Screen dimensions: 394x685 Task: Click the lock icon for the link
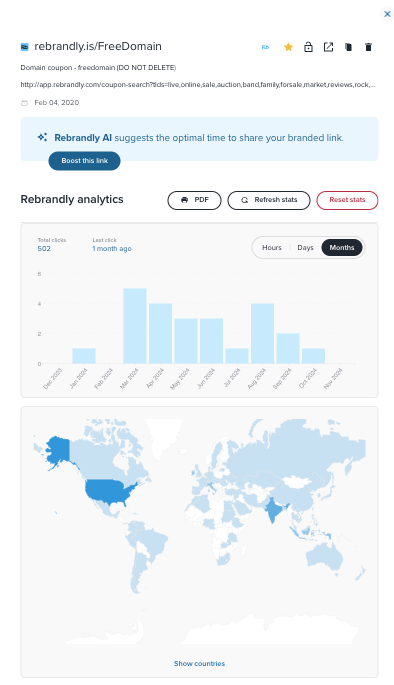pos(308,47)
